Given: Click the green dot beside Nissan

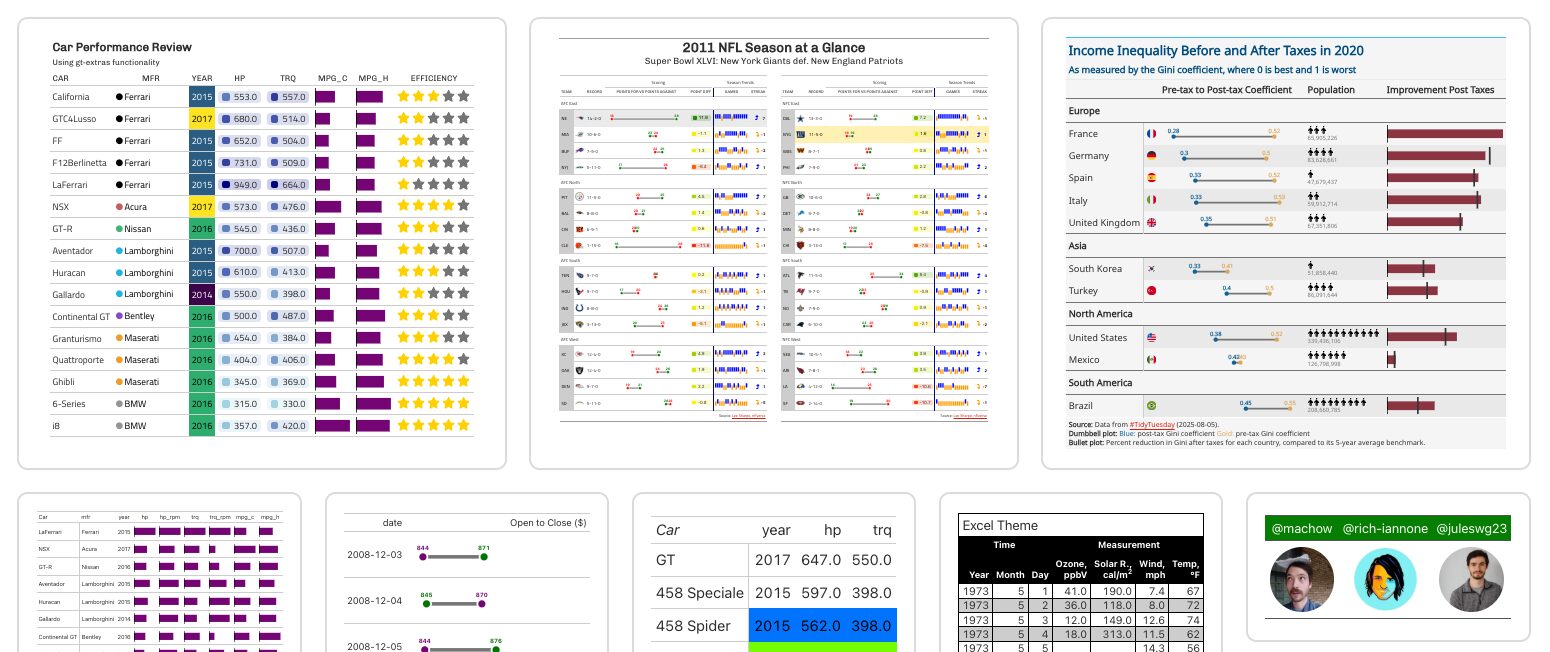Looking at the screenshot, I should tap(119, 229).
